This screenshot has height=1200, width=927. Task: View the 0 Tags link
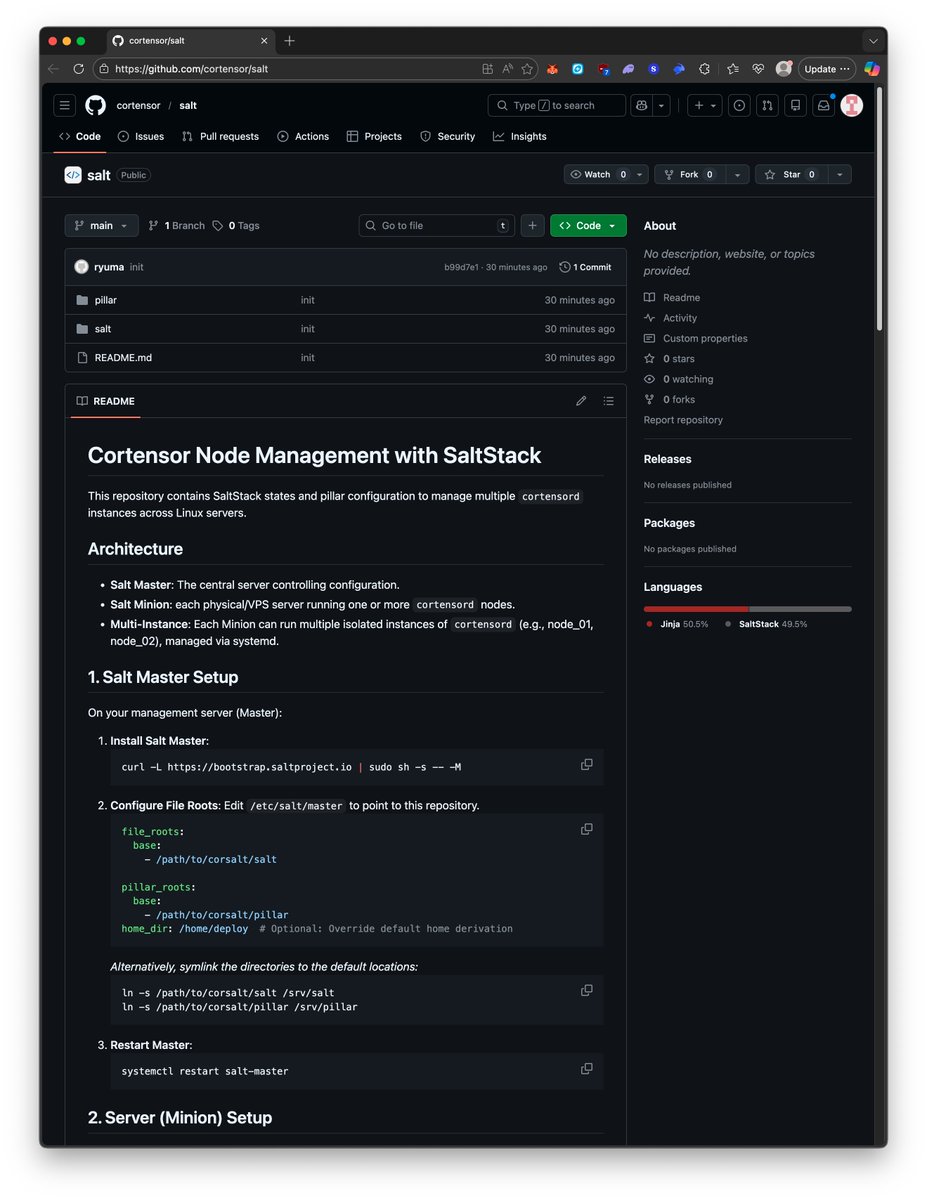point(236,226)
